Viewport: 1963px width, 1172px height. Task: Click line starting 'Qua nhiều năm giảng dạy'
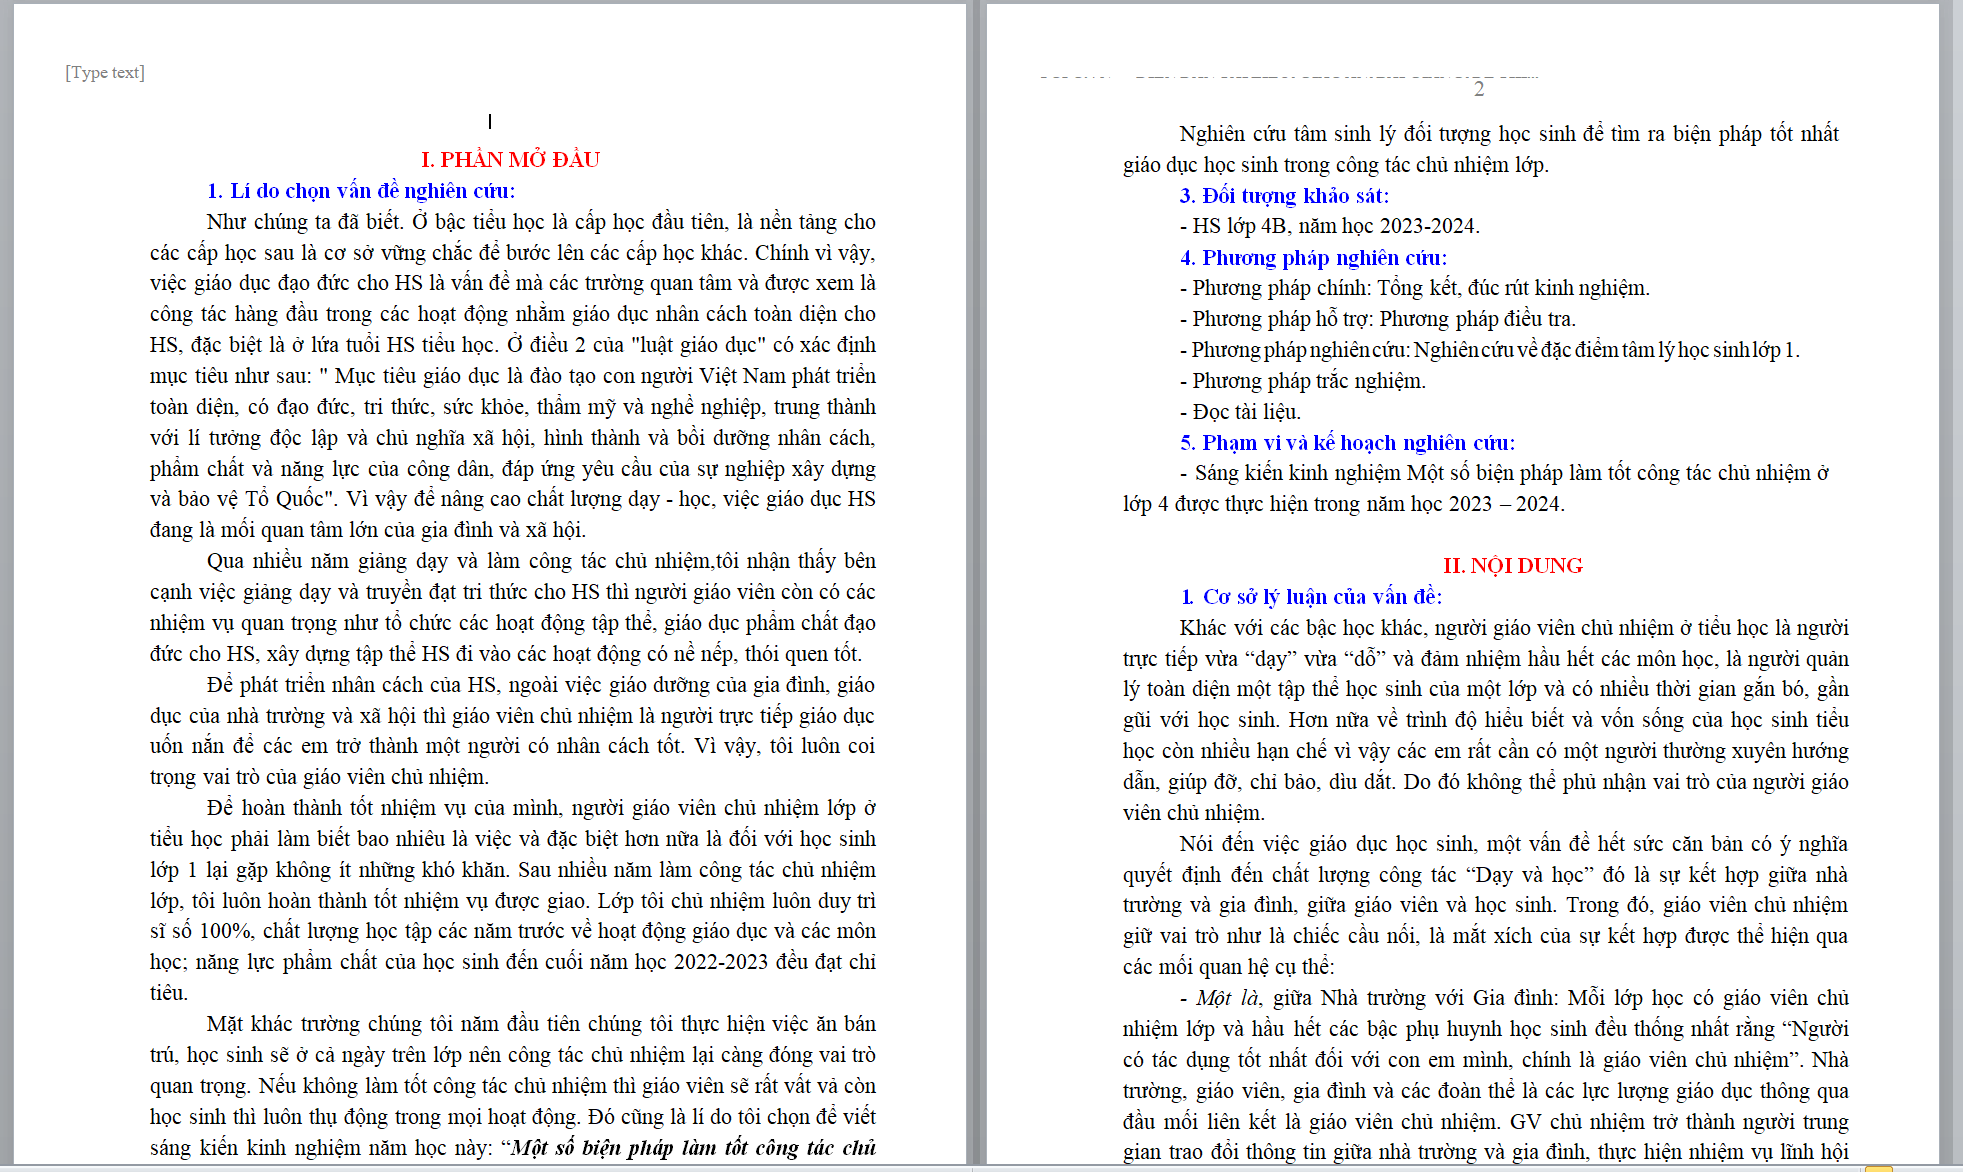pyautogui.click(x=541, y=561)
